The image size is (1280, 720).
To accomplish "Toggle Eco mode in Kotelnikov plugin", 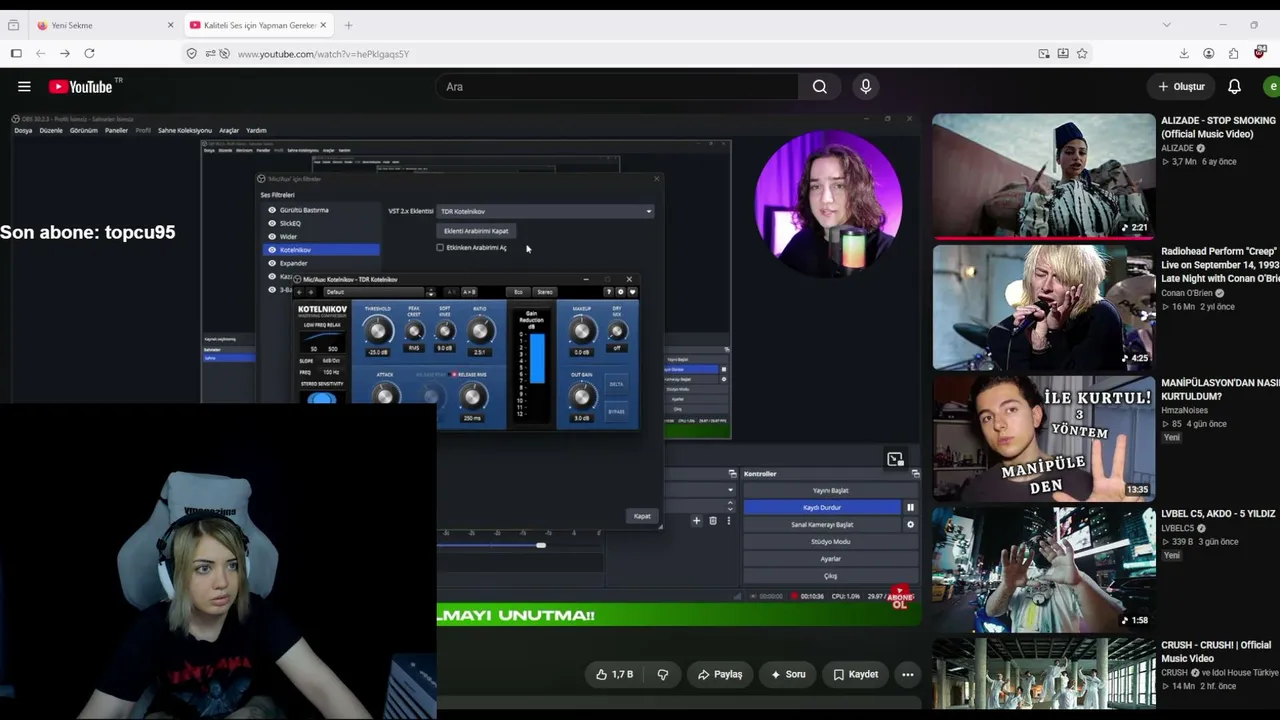I will (x=518, y=292).
